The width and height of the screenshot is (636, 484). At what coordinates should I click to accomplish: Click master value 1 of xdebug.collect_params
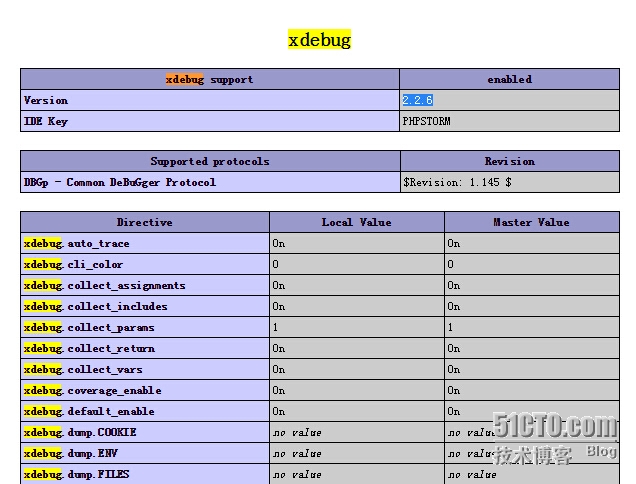450,327
